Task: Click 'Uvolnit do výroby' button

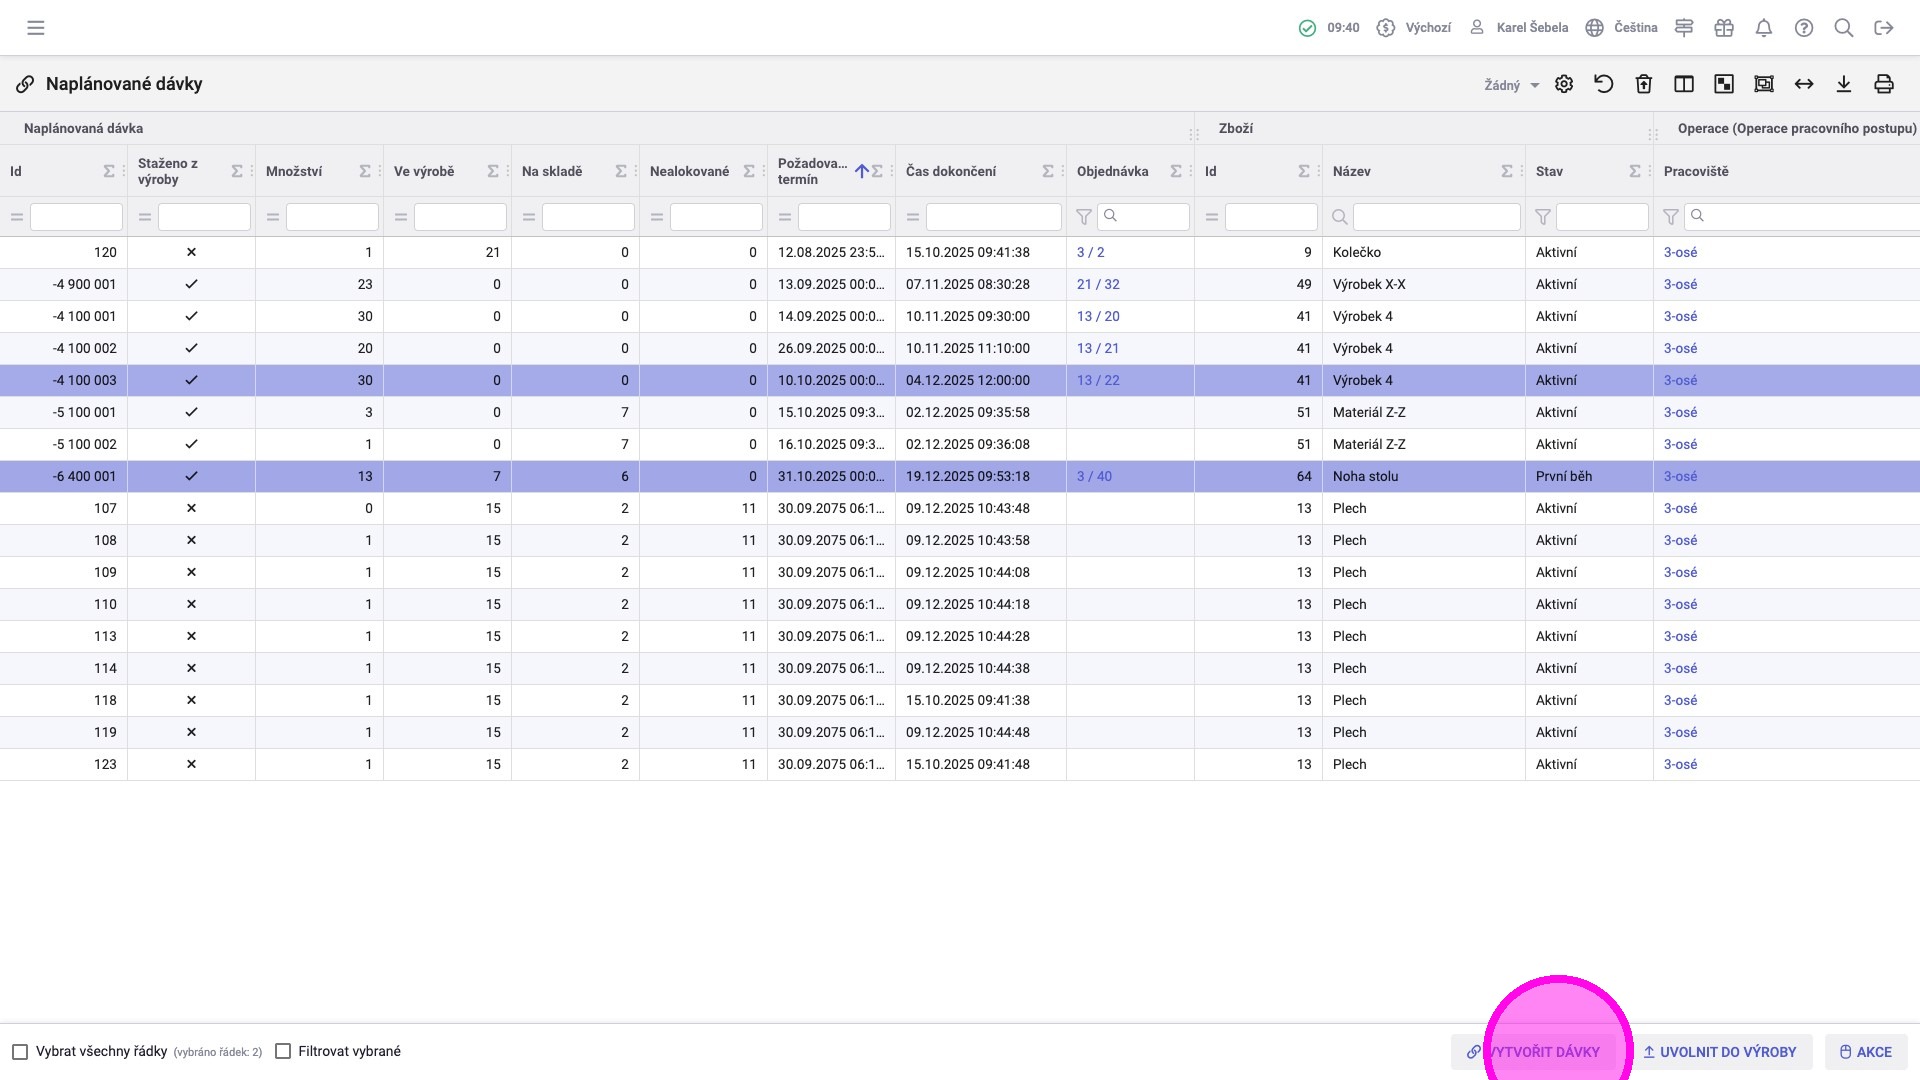Action: pos(1719,1052)
